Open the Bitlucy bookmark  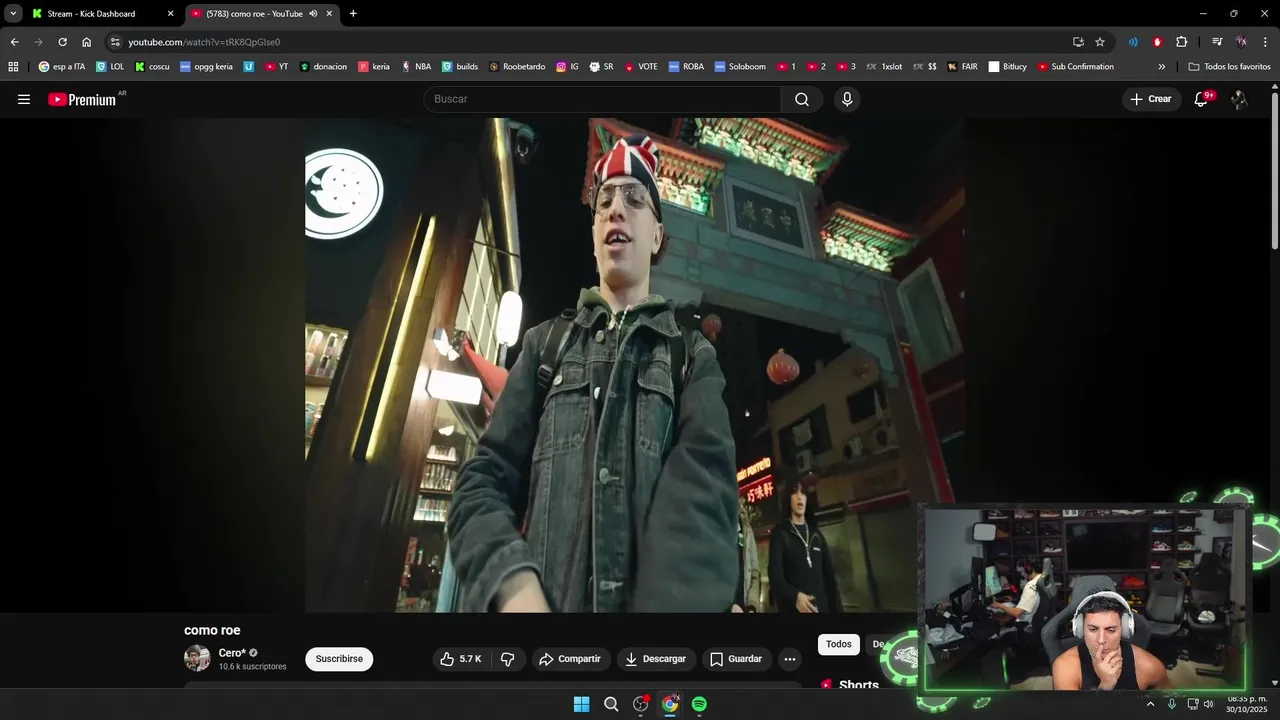[x=1007, y=67]
